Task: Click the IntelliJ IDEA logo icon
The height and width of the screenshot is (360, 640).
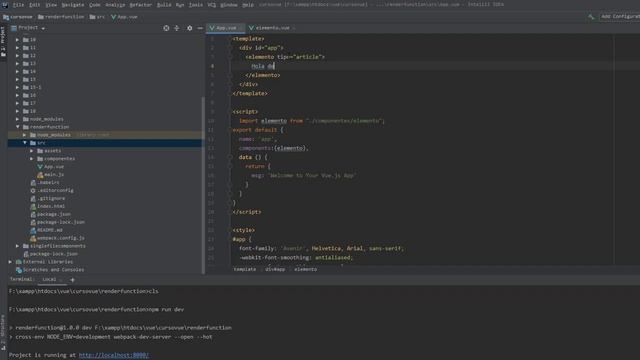Action: pos(5,5)
